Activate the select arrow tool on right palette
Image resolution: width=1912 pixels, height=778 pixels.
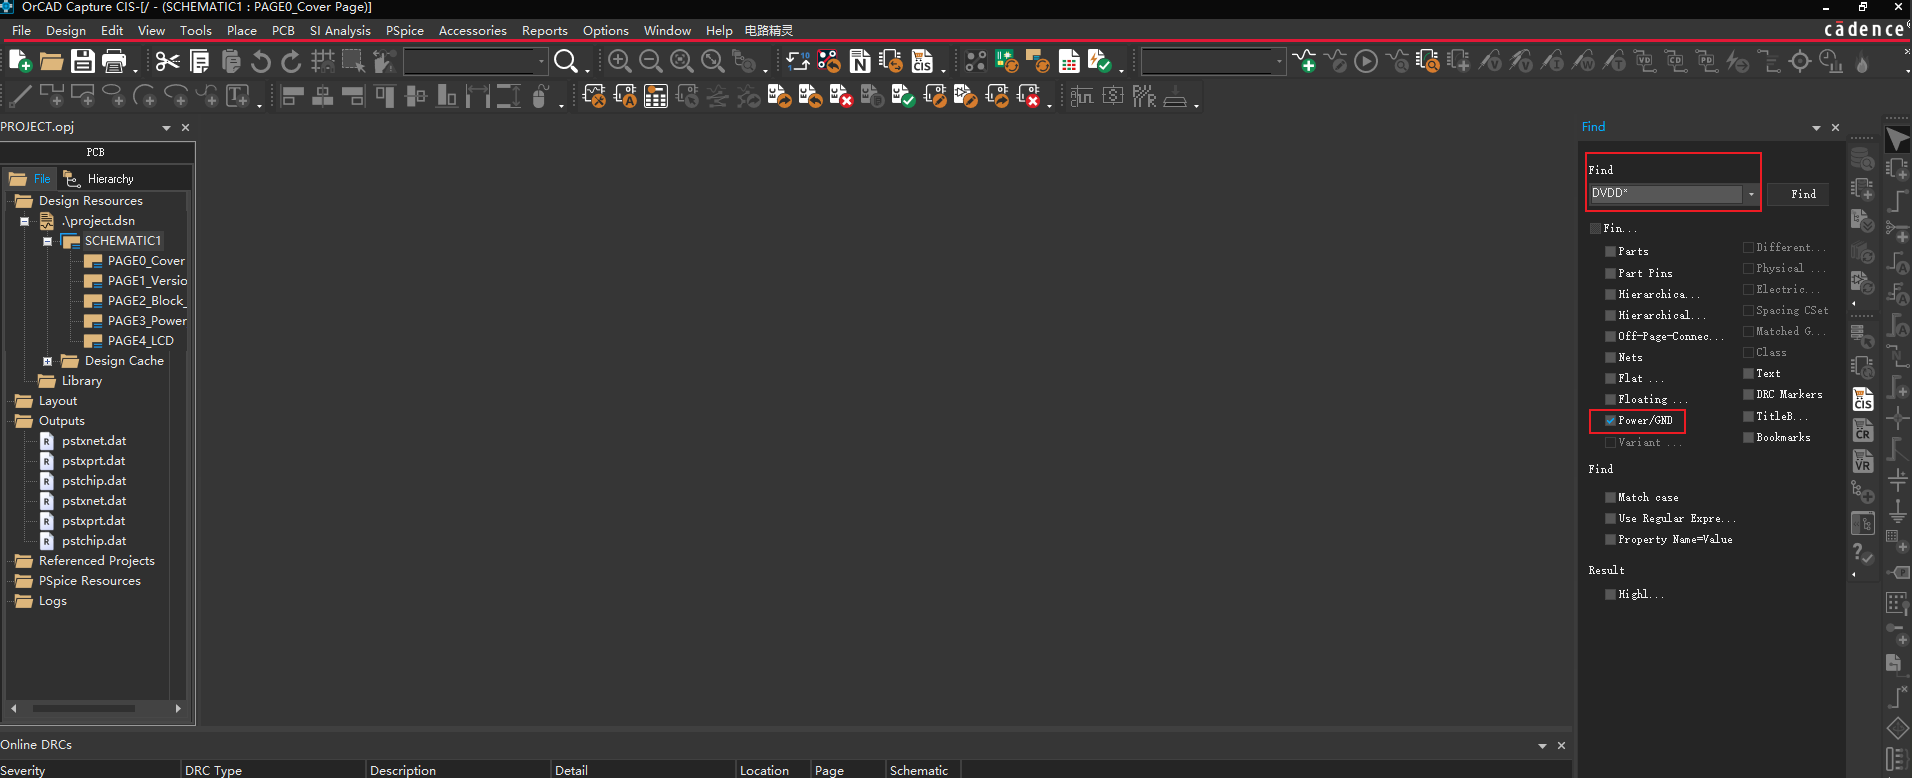click(1897, 139)
